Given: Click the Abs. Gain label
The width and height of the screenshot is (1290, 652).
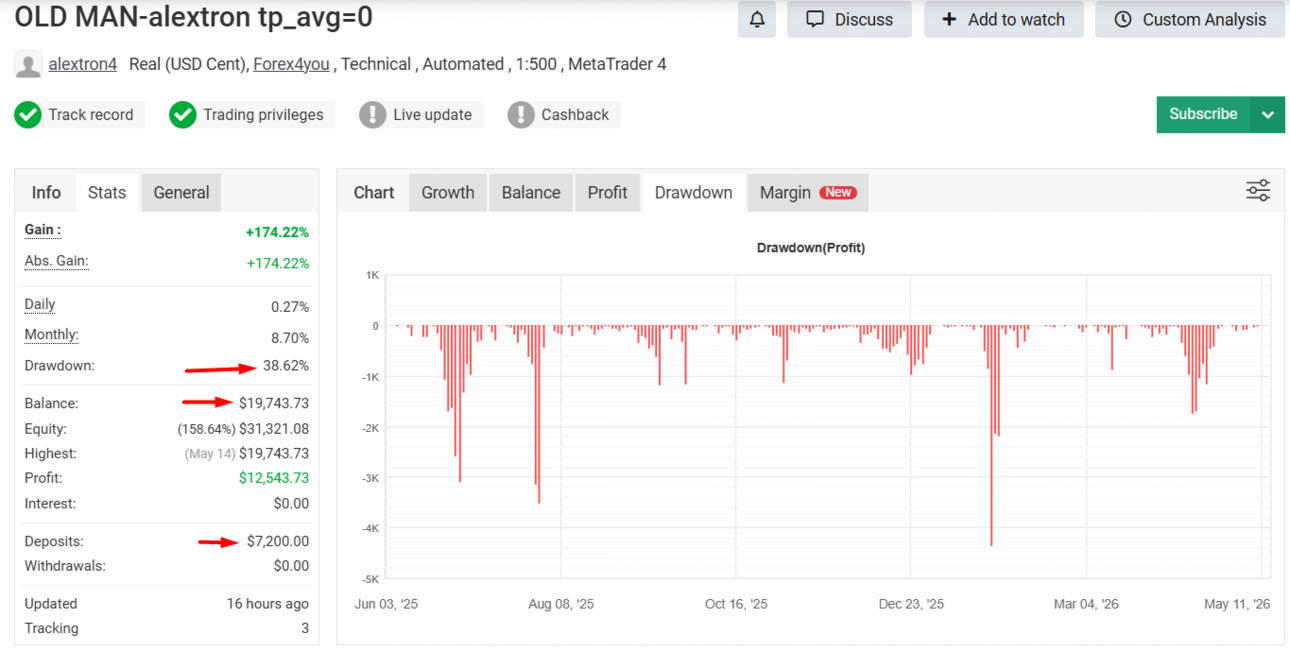Looking at the screenshot, I should pos(56,261).
